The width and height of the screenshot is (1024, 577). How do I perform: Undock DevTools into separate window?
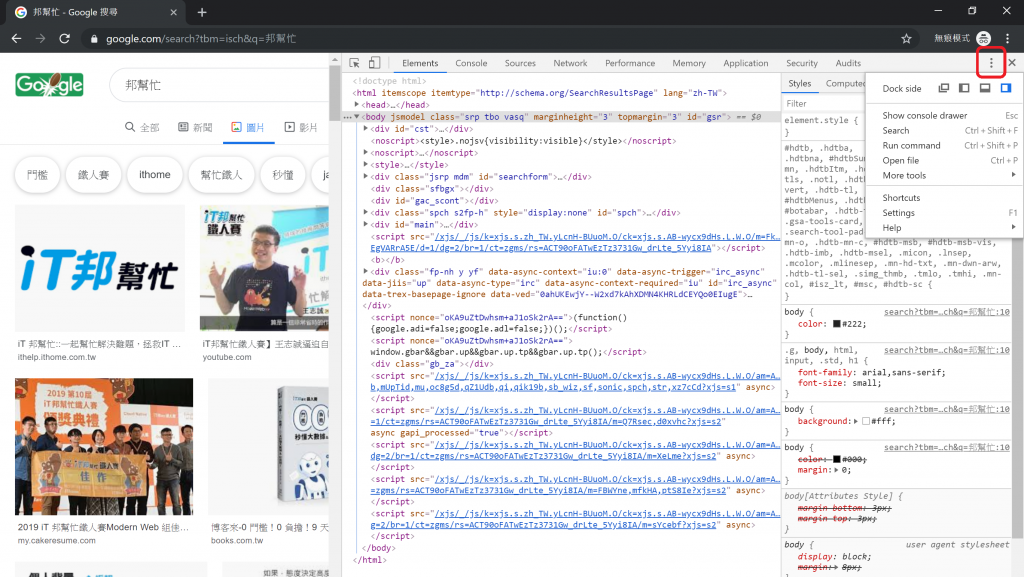[944, 88]
